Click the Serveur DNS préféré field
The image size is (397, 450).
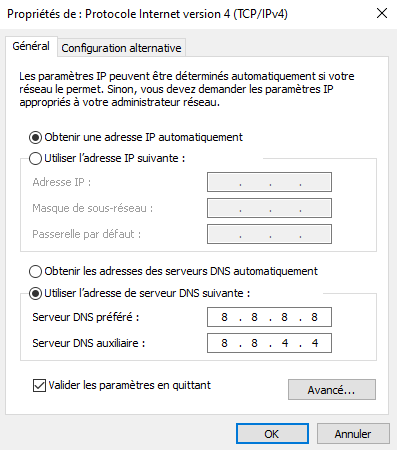pos(269,317)
